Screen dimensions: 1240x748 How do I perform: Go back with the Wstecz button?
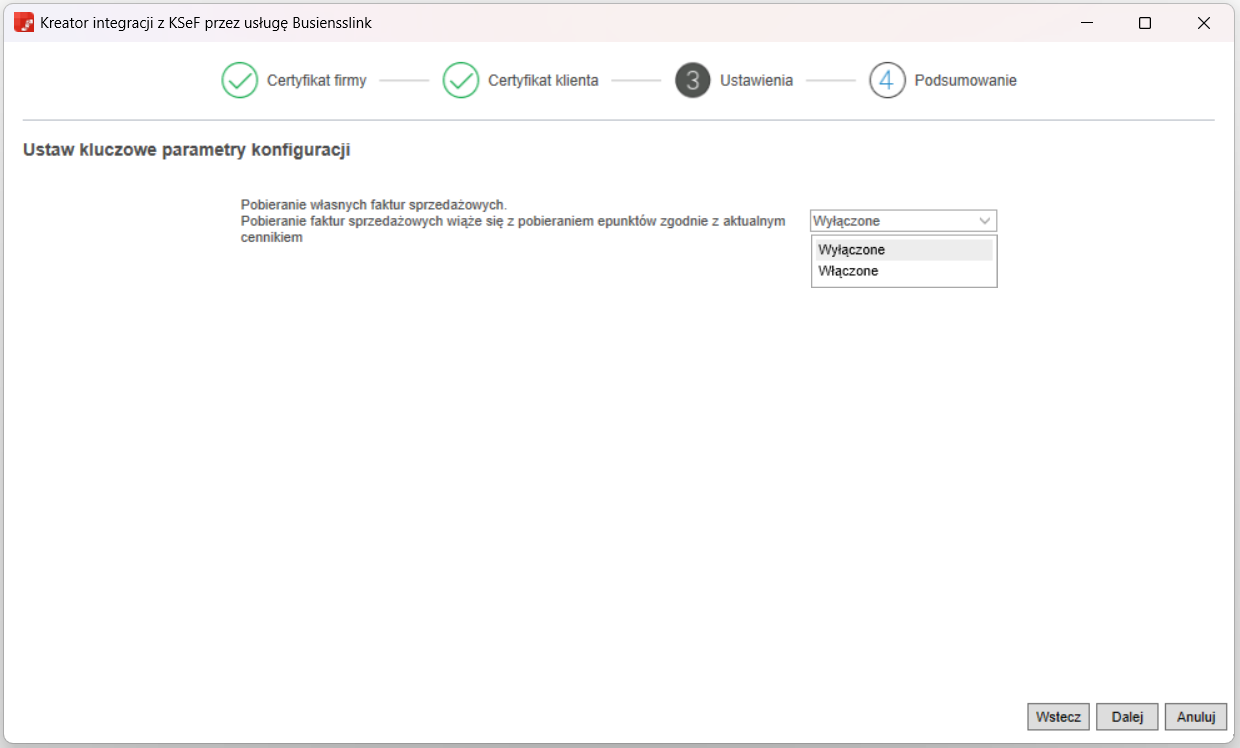[x=1058, y=717]
